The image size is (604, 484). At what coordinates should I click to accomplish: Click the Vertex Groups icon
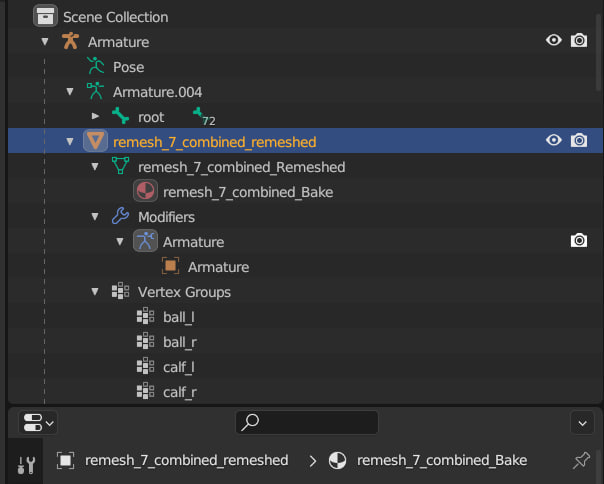tap(120, 292)
